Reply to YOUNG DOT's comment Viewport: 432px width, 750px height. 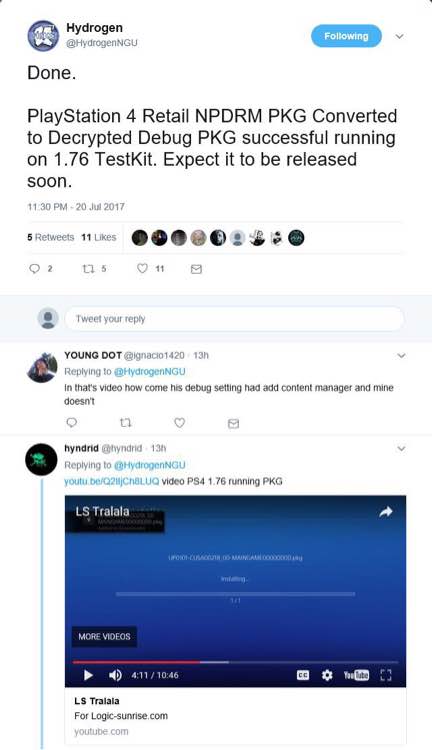[x=71, y=423]
